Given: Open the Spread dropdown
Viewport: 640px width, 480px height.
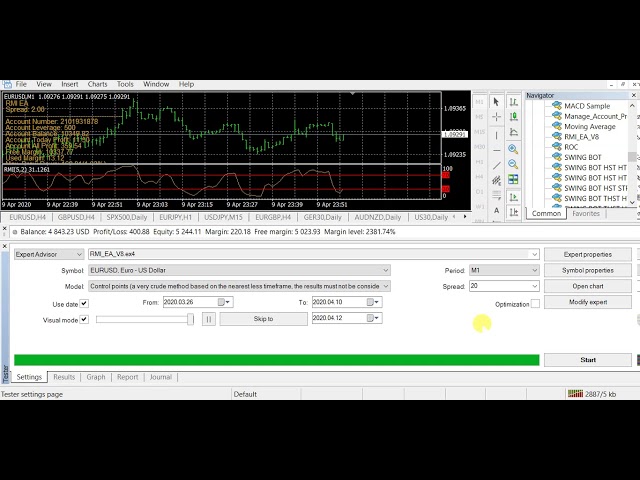Looking at the screenshot, I should [x=534, y=286].
